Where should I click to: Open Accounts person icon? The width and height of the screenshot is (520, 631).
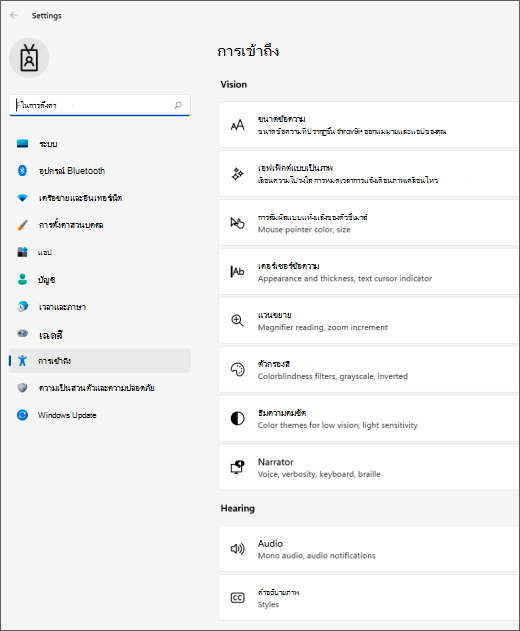[x=23, y=279]
